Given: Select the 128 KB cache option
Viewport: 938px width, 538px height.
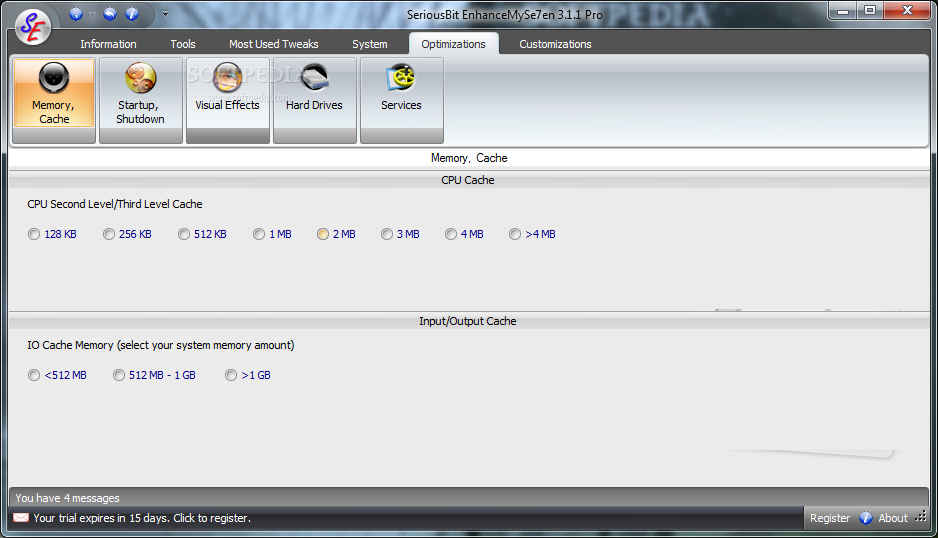Looking at the screenshot, I should [52, 234].
